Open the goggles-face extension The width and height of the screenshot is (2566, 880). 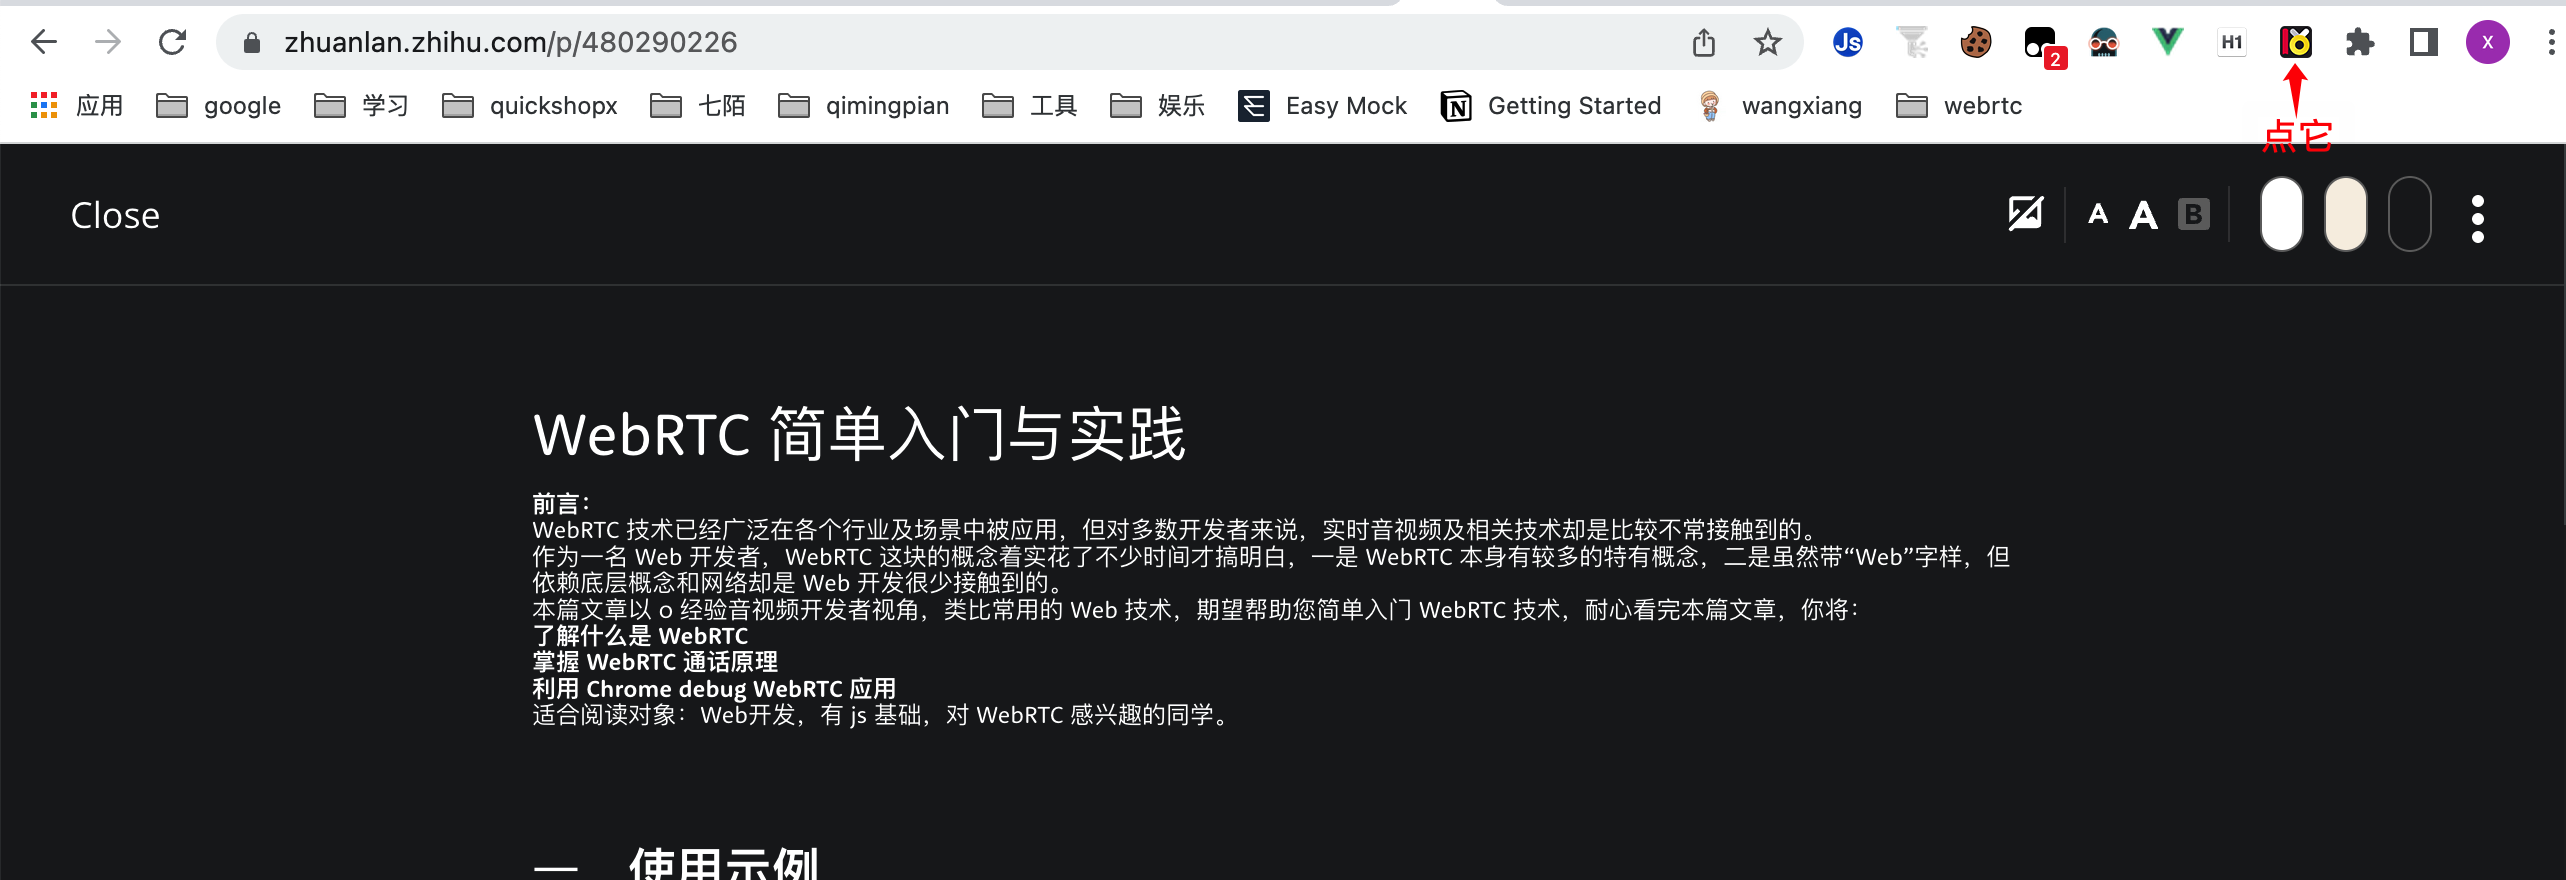click(x=2104, y=42)
